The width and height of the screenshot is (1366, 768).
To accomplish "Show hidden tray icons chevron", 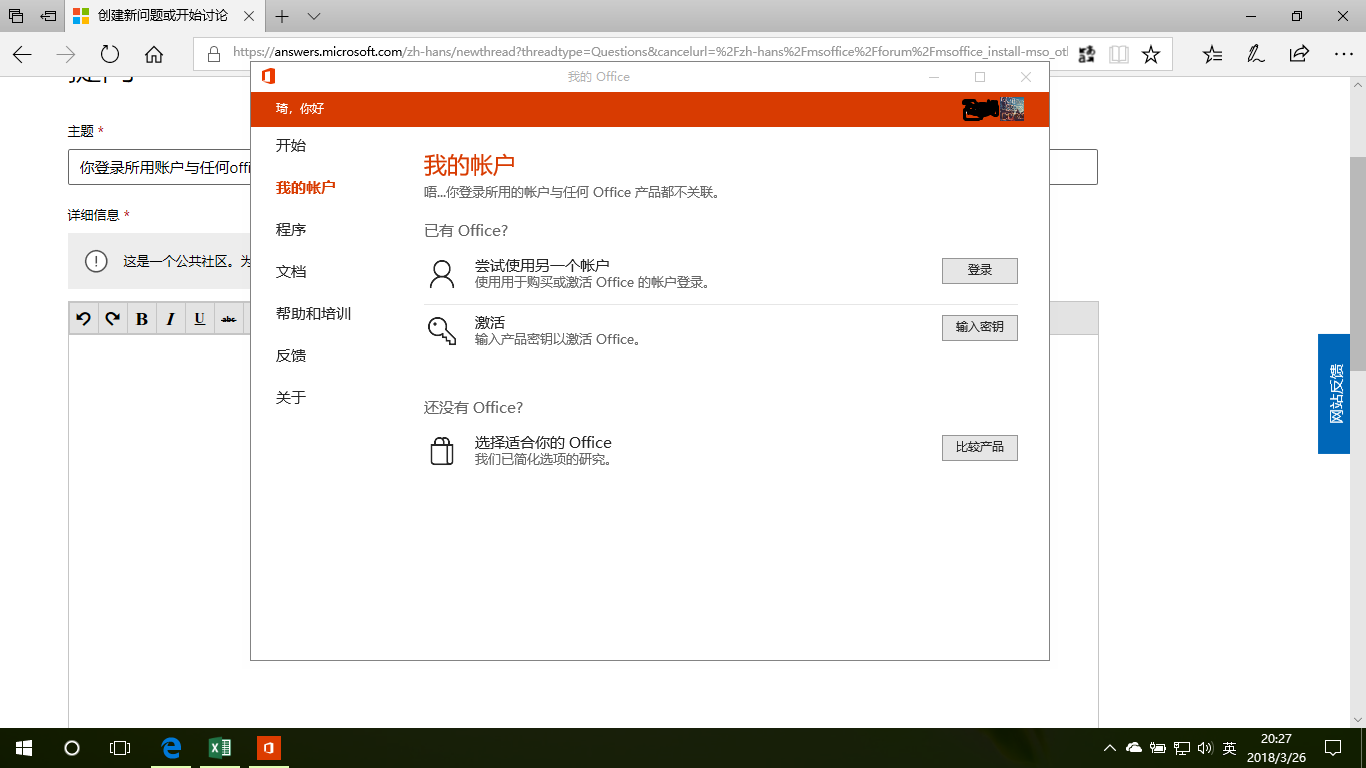I will tap(1110, 748).
